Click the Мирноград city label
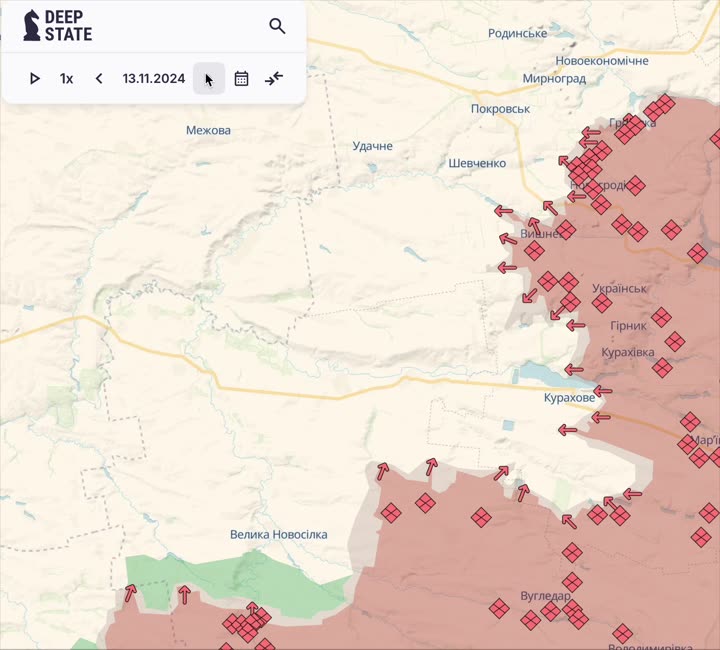The height and width of the screenshot is (650, 720). (x=554, y=78)
